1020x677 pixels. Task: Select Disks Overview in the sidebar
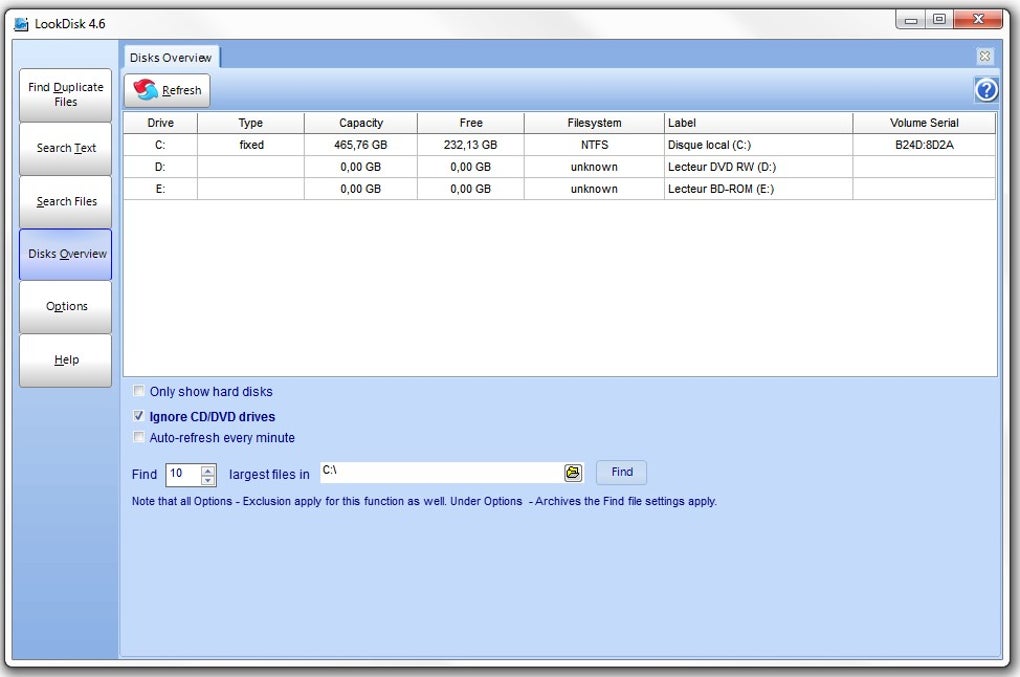pos(66,254)
